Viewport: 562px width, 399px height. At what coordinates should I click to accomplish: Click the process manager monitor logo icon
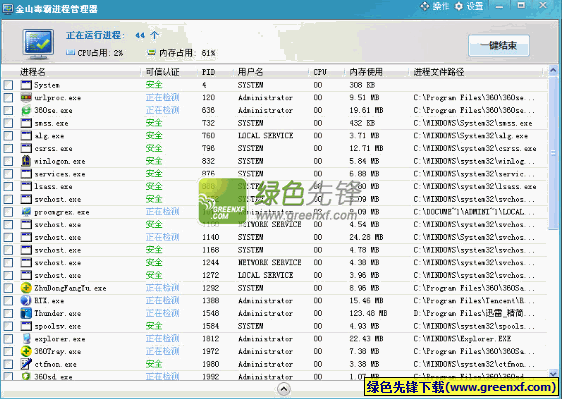point(38,44)
